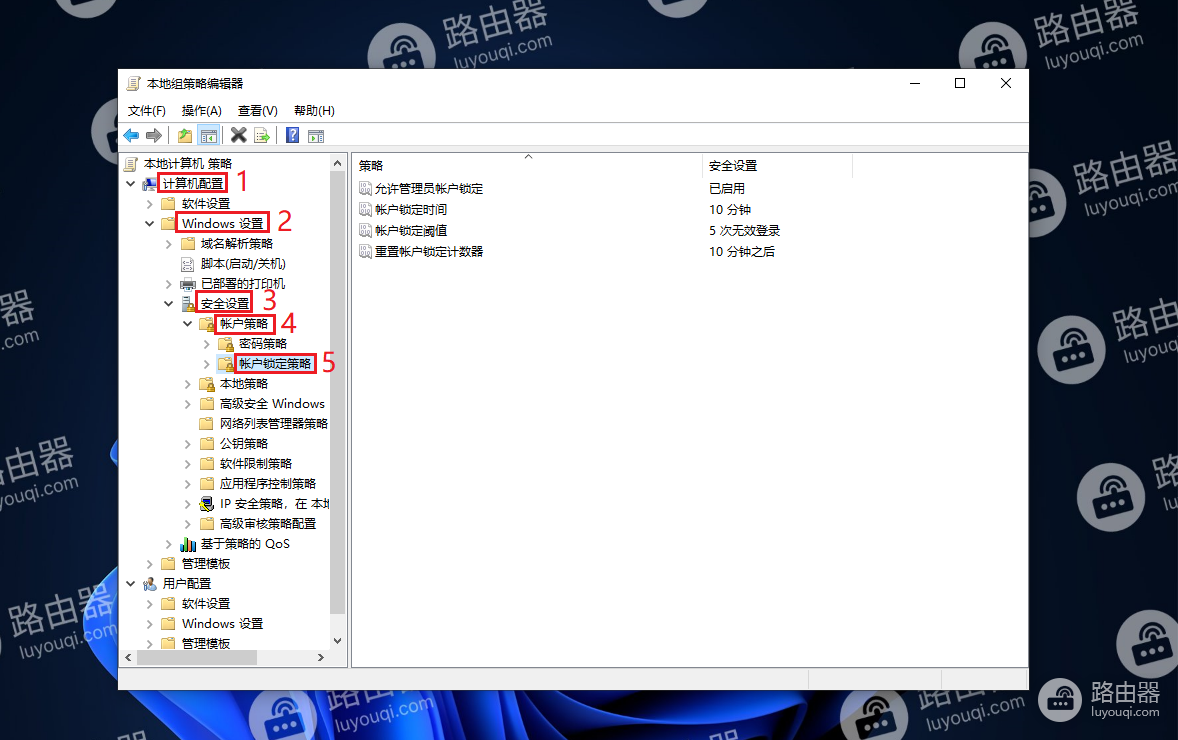Expand the 密码策略 node chevron
The width and height of the screenshot is (1178, 740).
[207, 344]
